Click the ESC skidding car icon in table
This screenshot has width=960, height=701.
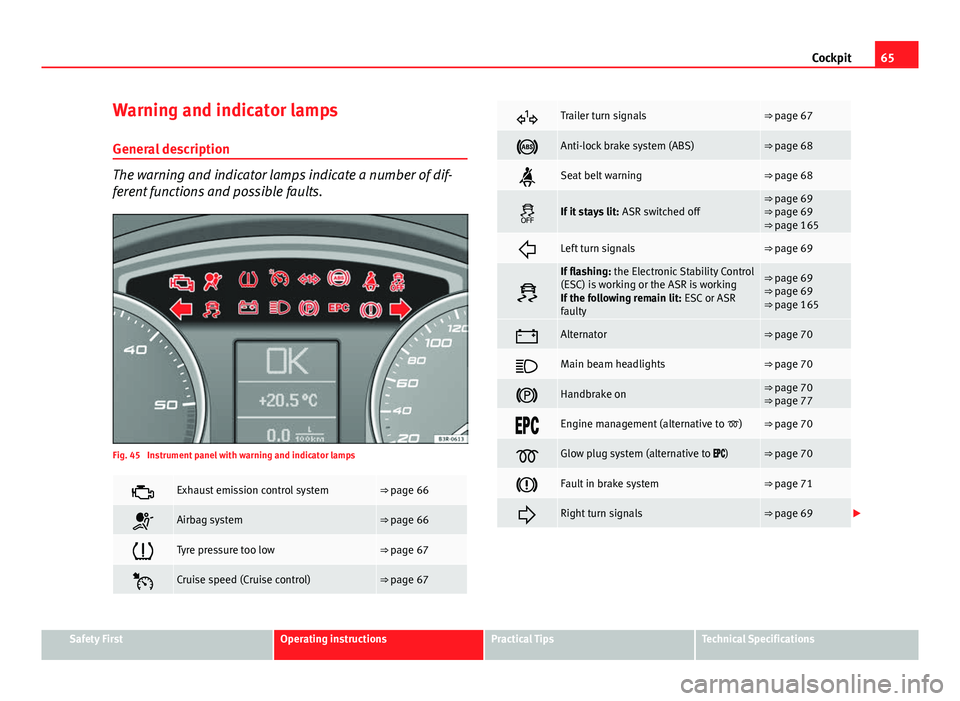click(527, 293)
